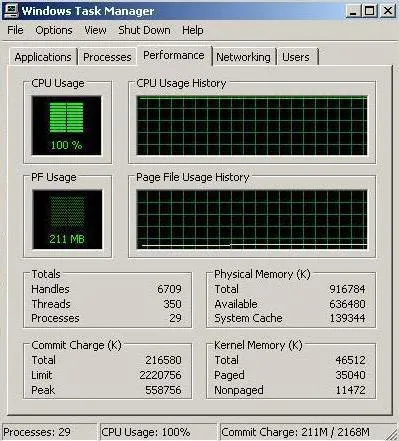Select the Performance tab
Image resolution: width=399 pixels, height=441 pixels.
174,55
